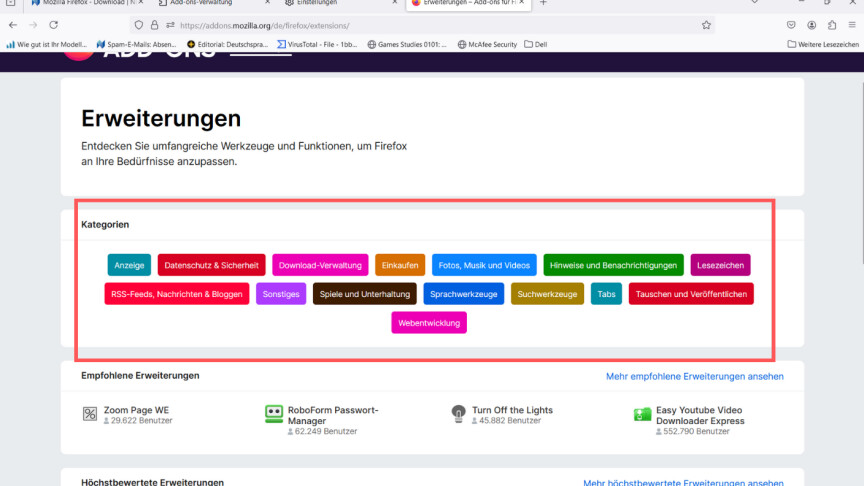The height and width of the screenshot is (486, 864).
Task: Select the Tabs category
Action: click(606, 294)
